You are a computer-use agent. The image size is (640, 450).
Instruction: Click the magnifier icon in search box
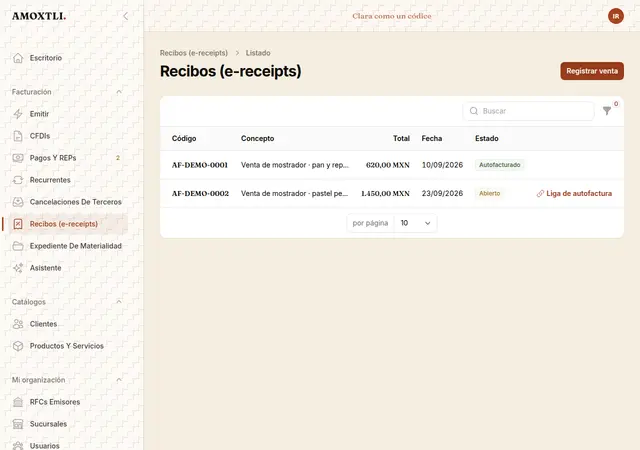pyautogui.click(x=474, y=111)
